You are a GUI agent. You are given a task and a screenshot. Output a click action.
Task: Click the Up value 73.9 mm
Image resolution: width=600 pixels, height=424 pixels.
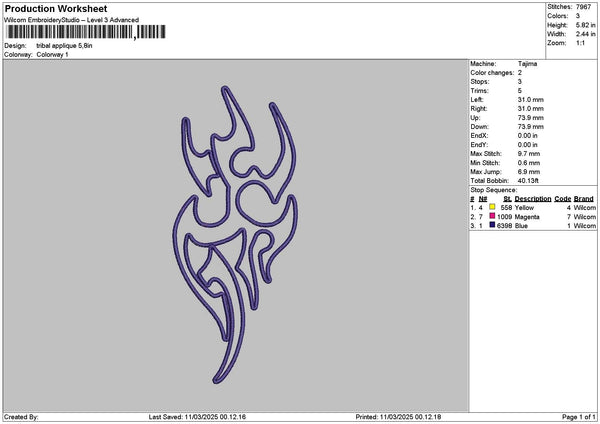click(530, 118)
